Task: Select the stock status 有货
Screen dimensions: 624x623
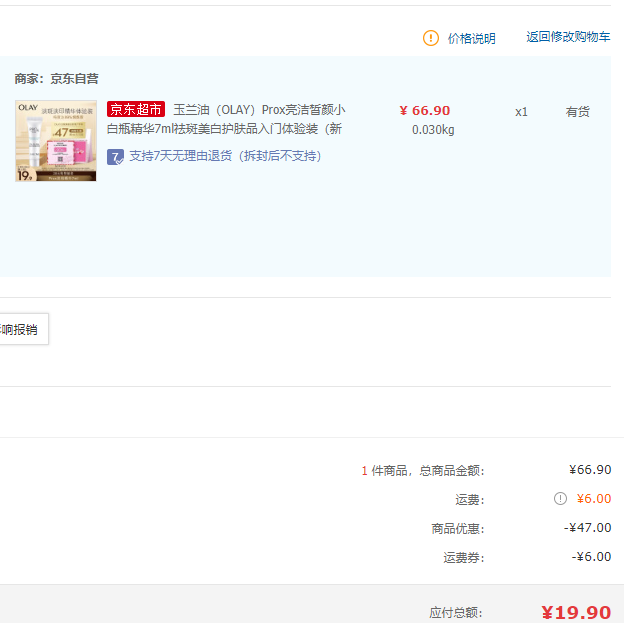Action: click(577, 111)
